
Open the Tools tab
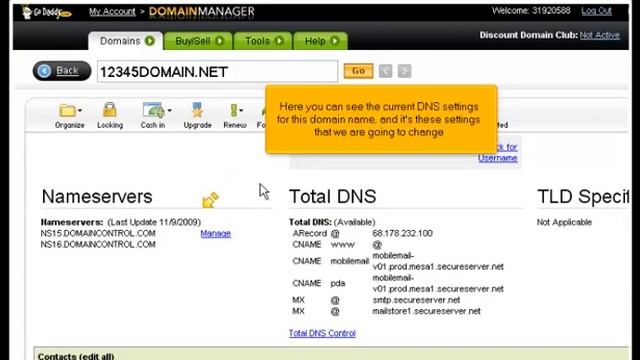(x=263, y=41)
